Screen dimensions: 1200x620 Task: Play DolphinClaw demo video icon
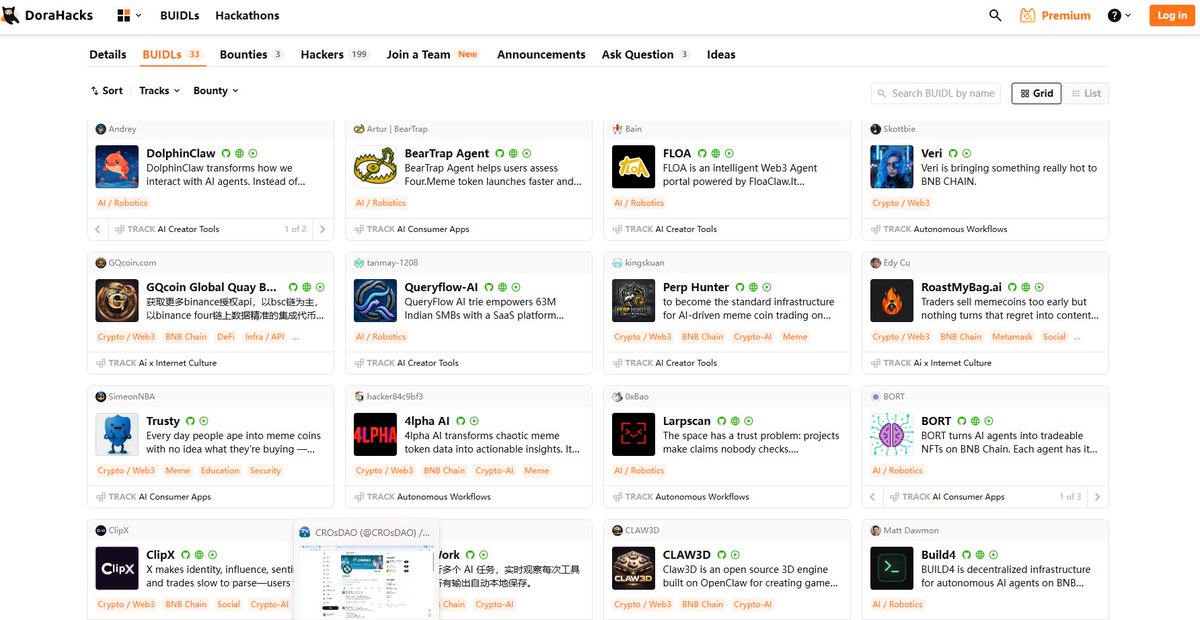point(253,153)
